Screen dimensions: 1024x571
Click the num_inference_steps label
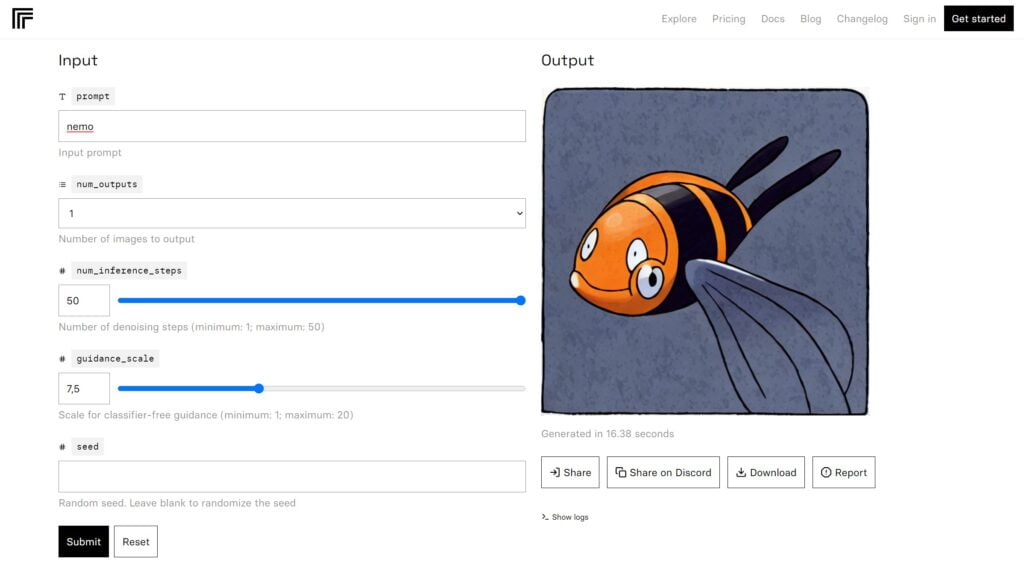pyautogui.click(x=129, y=270)
